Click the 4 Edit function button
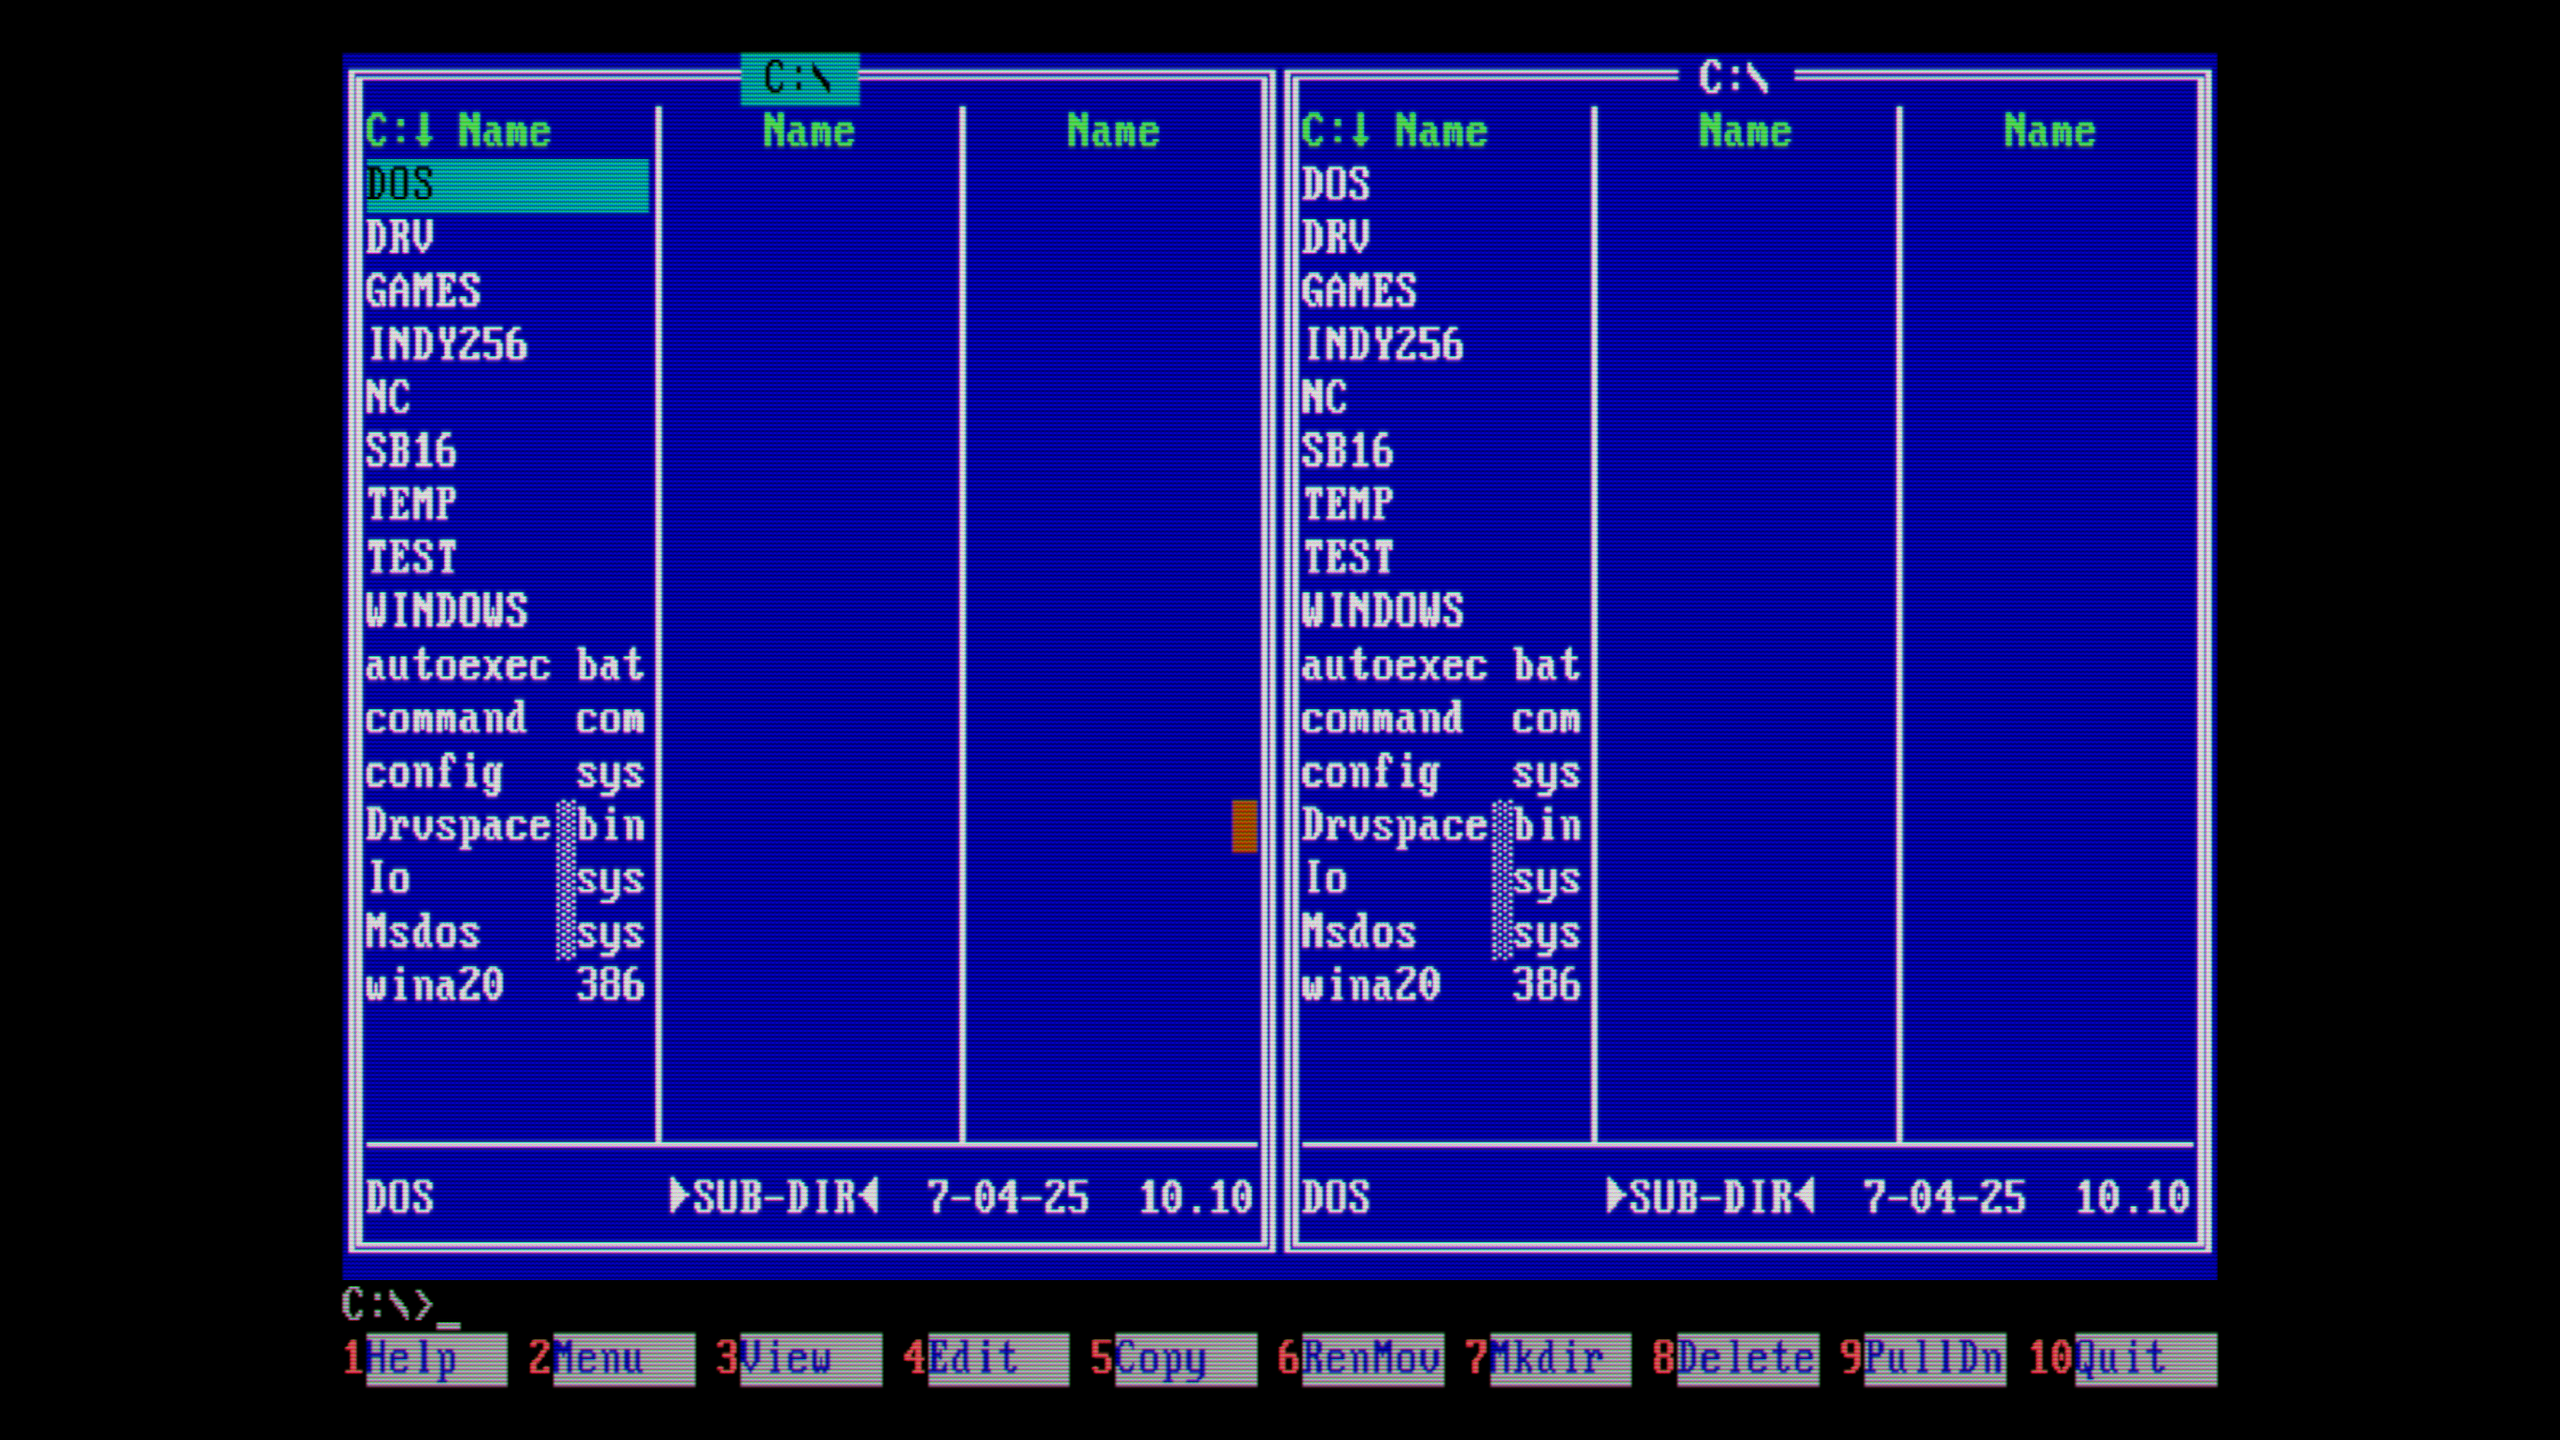This screenshot has width=2560, height=1440. tap(986, 1359)
